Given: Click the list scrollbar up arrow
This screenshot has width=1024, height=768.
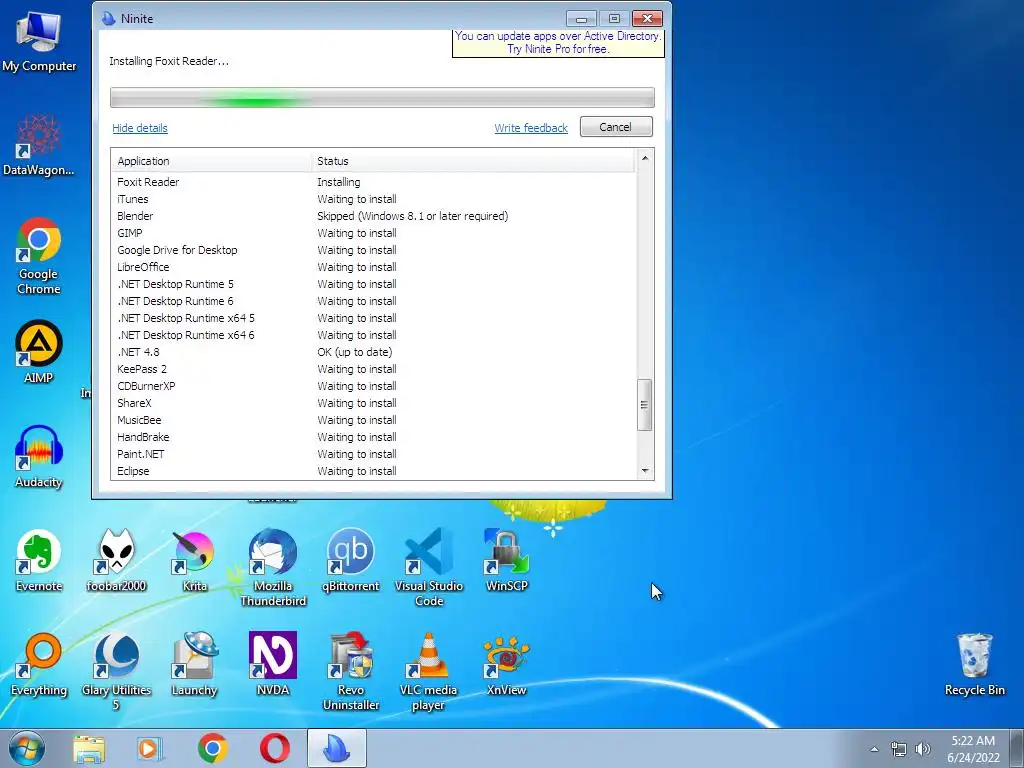Looking at the screenshot, I should (645, 158).
